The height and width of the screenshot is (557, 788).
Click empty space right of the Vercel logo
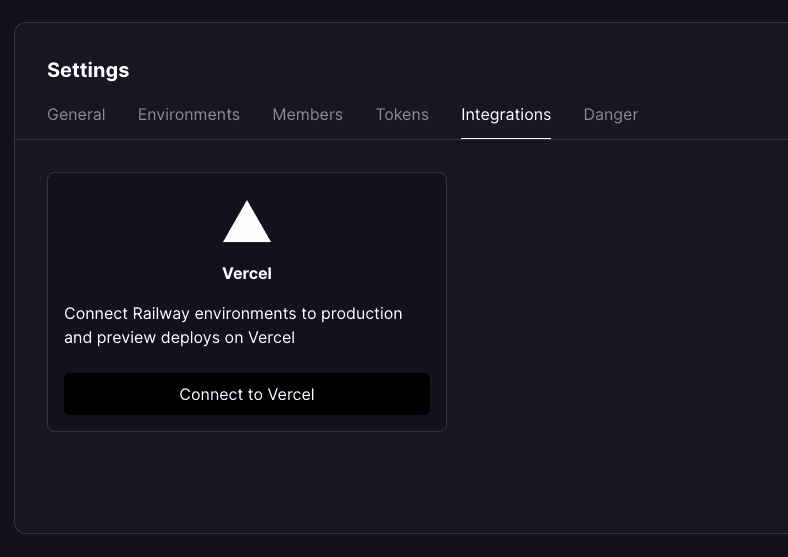pyautogui.click(x=360, y=222)
